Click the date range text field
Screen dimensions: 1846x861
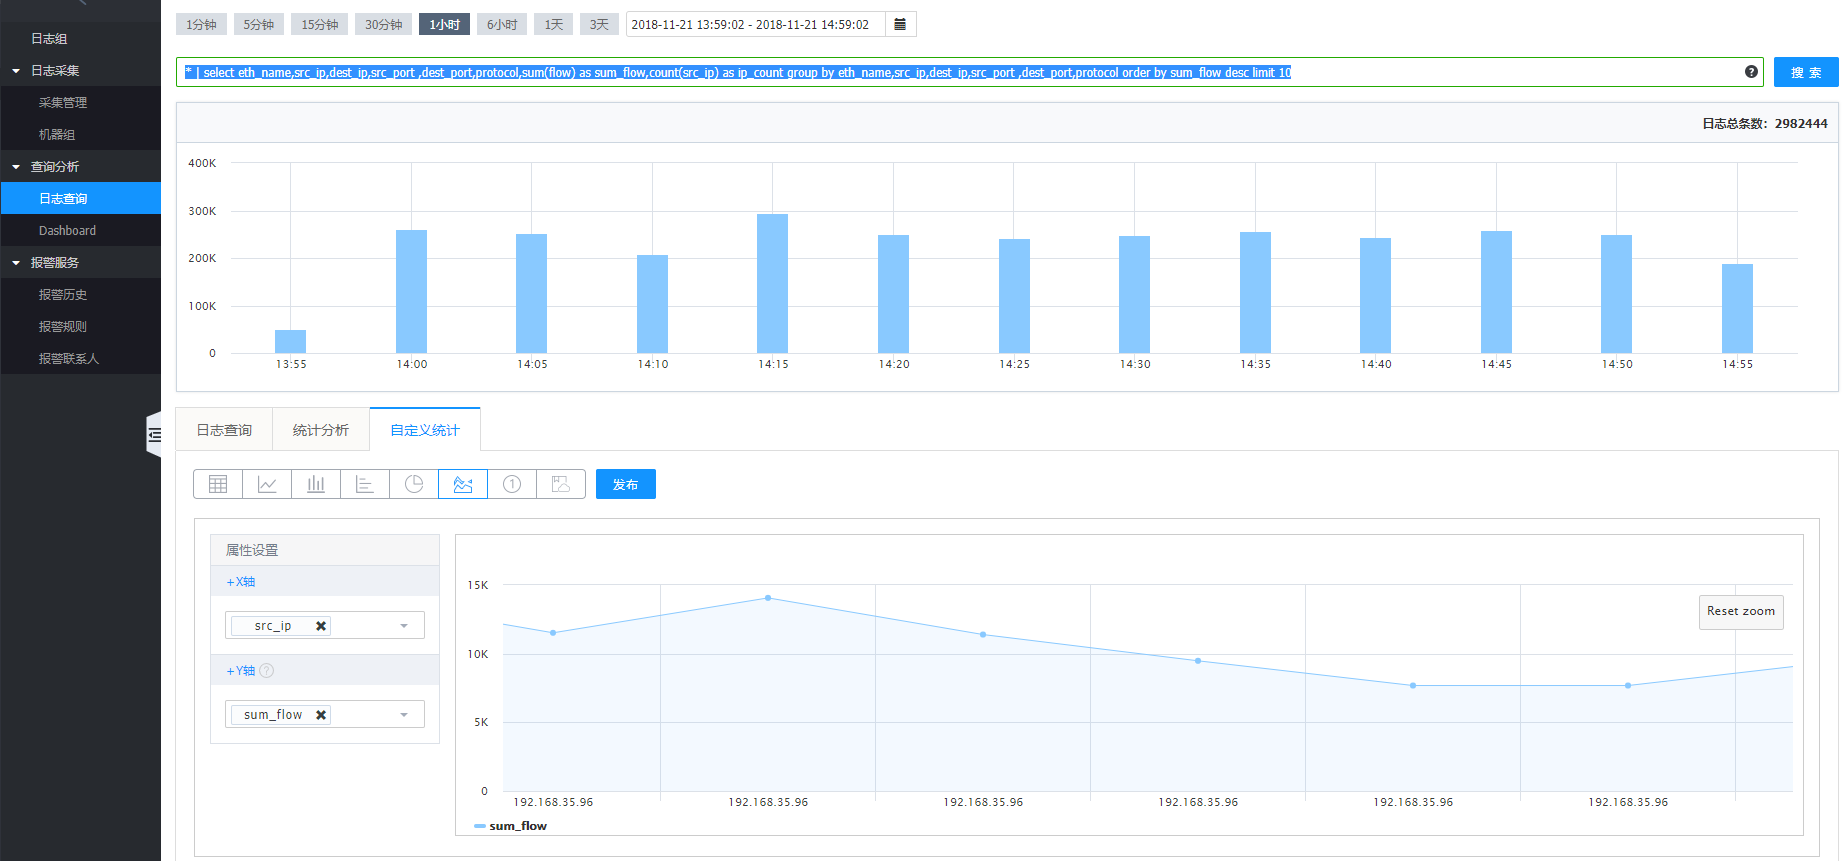coord(756,24)
